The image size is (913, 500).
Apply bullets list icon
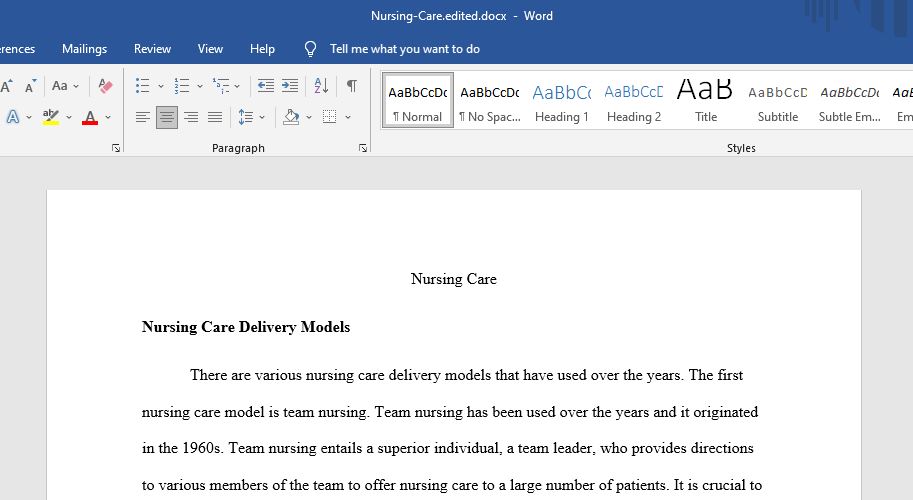pyautogui.click(x=143, y=86)
